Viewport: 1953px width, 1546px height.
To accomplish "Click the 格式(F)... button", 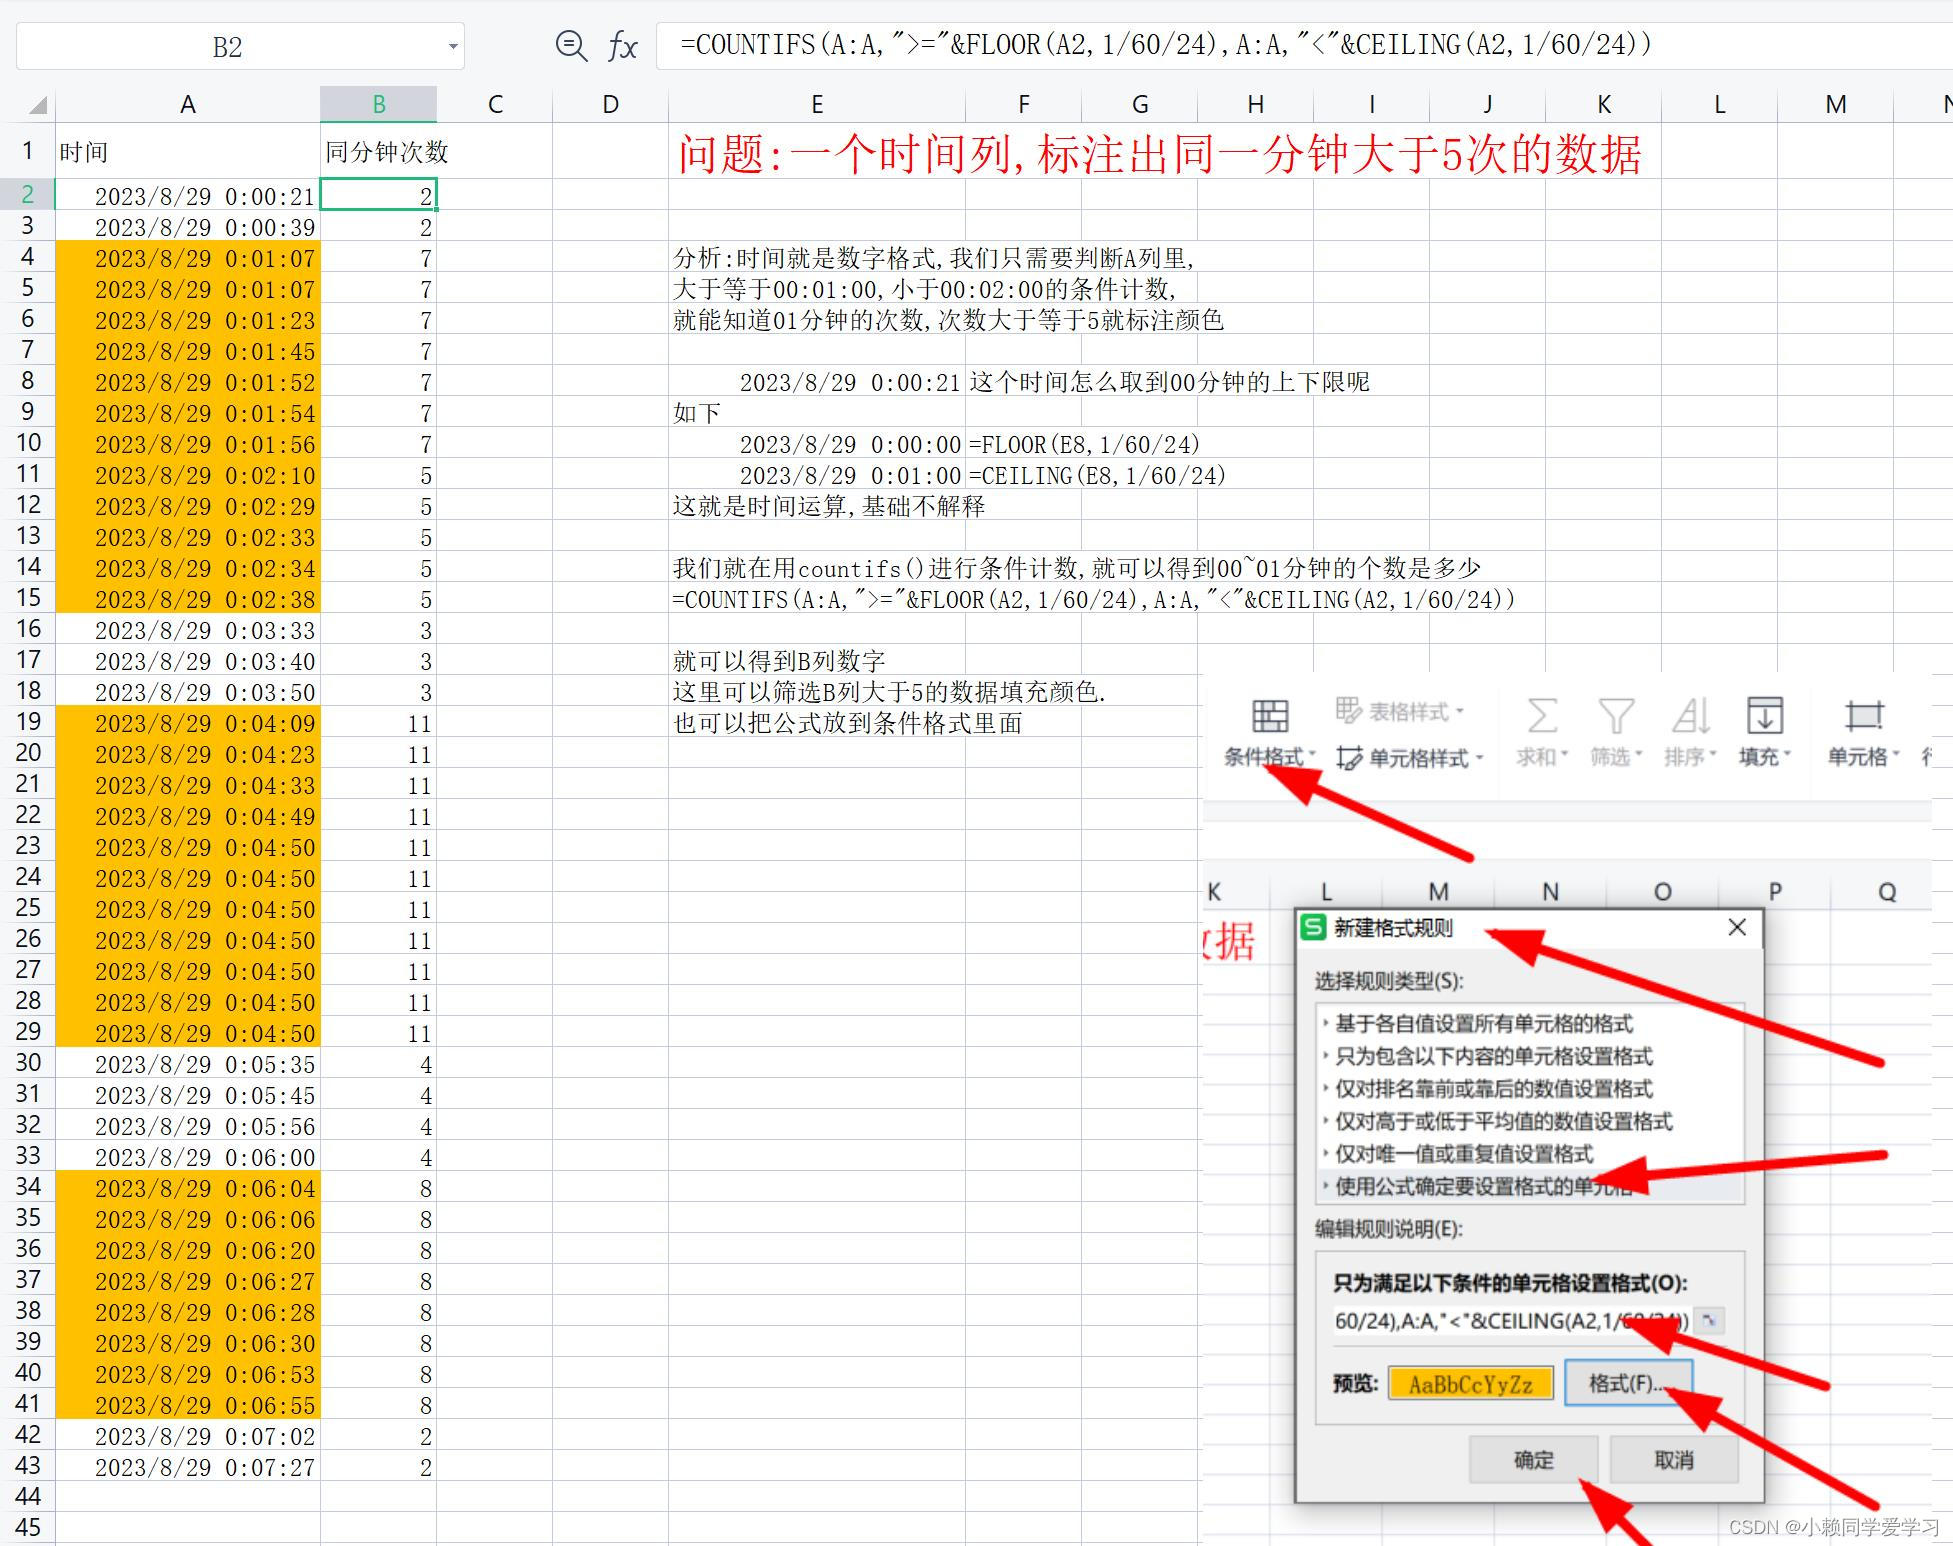I will tap(1628, 1383).
